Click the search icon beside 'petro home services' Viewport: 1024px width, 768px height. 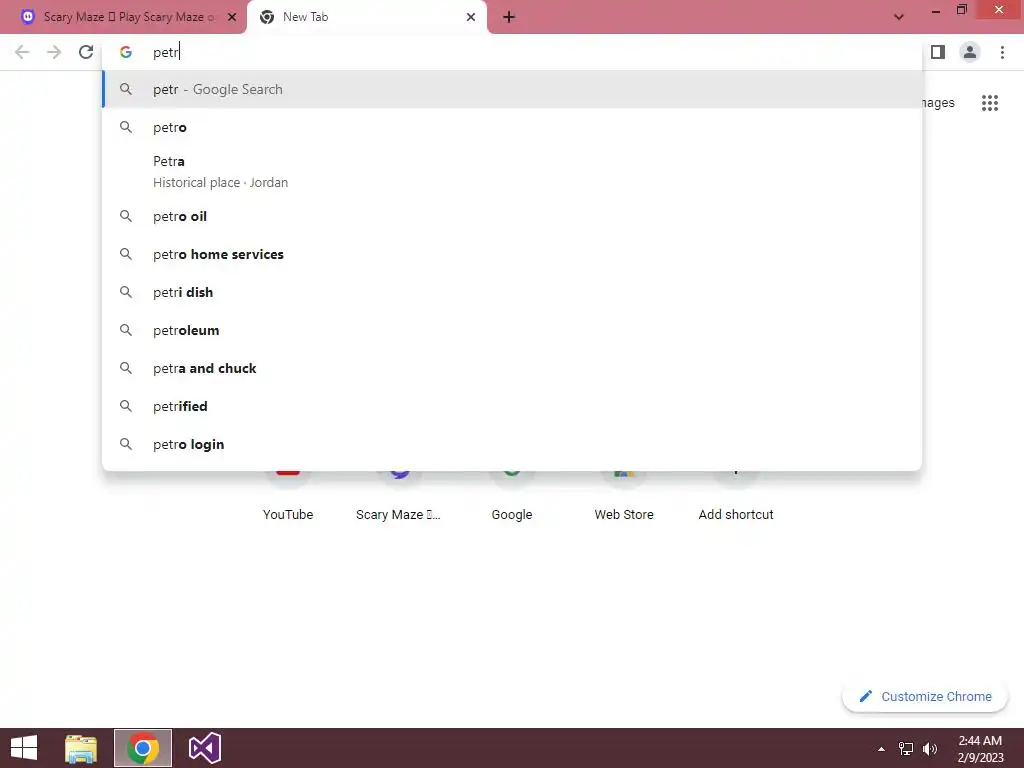(x=126, y=254)
